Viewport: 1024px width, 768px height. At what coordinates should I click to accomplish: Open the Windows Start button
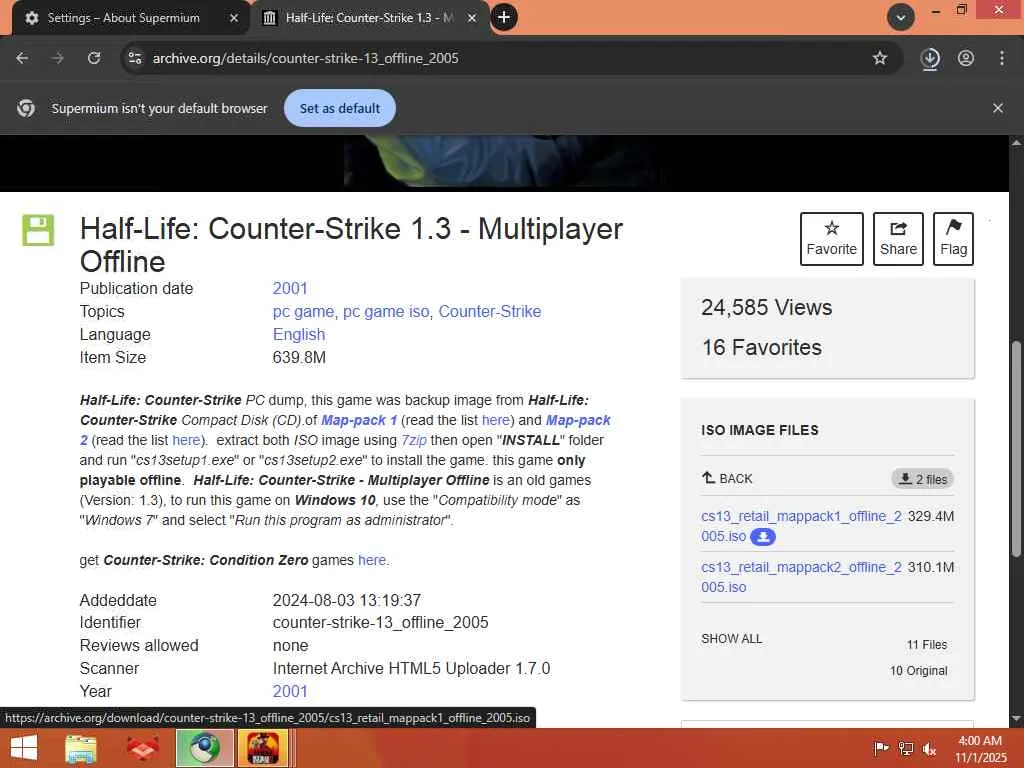(24, 748)
